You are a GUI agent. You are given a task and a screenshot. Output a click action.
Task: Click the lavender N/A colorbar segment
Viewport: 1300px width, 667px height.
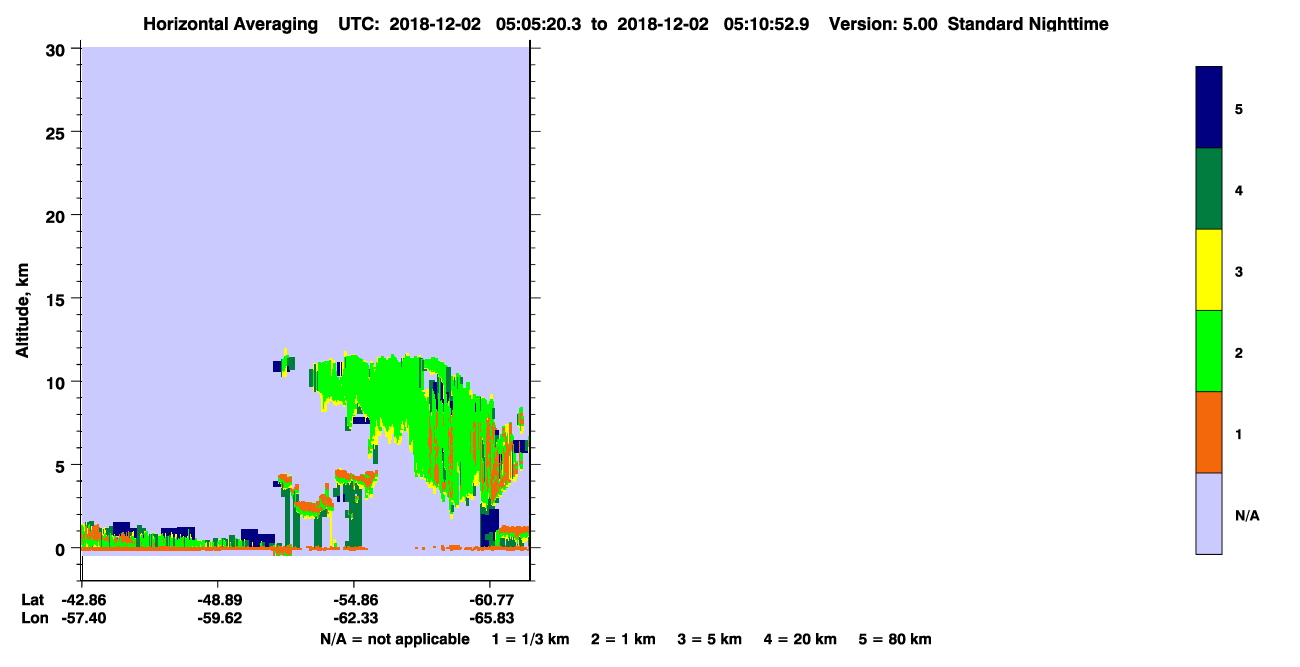[x=1209, y=513]
